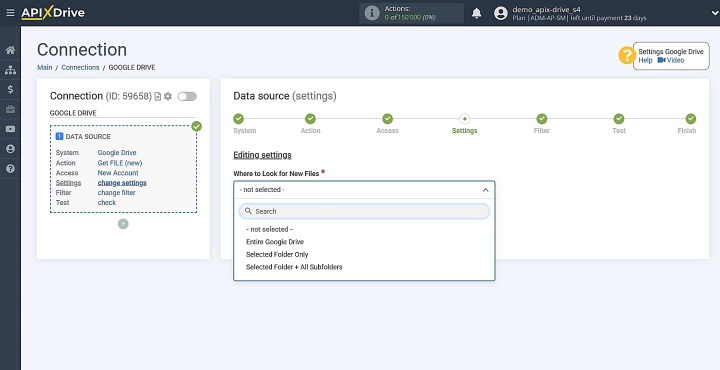Click the Settings step circle
The width and height of the screenshot is (720, 370).
coord(465,119)
